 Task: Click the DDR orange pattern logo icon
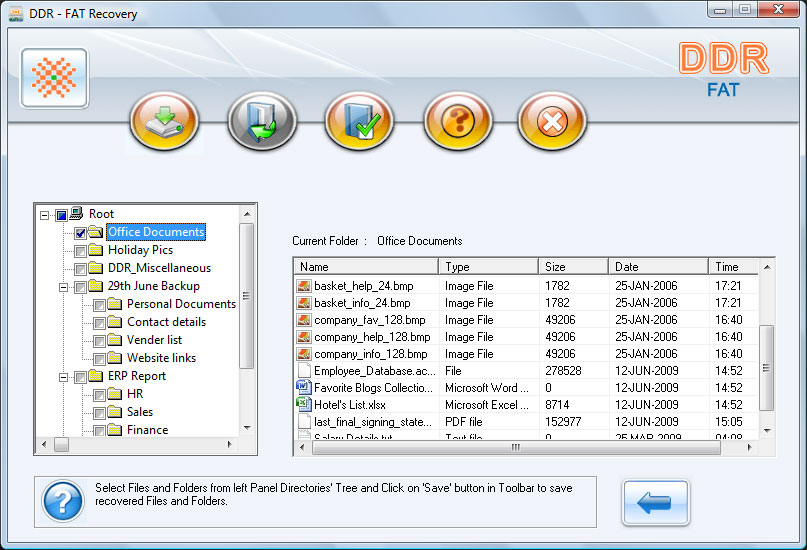tap(54, 78)
